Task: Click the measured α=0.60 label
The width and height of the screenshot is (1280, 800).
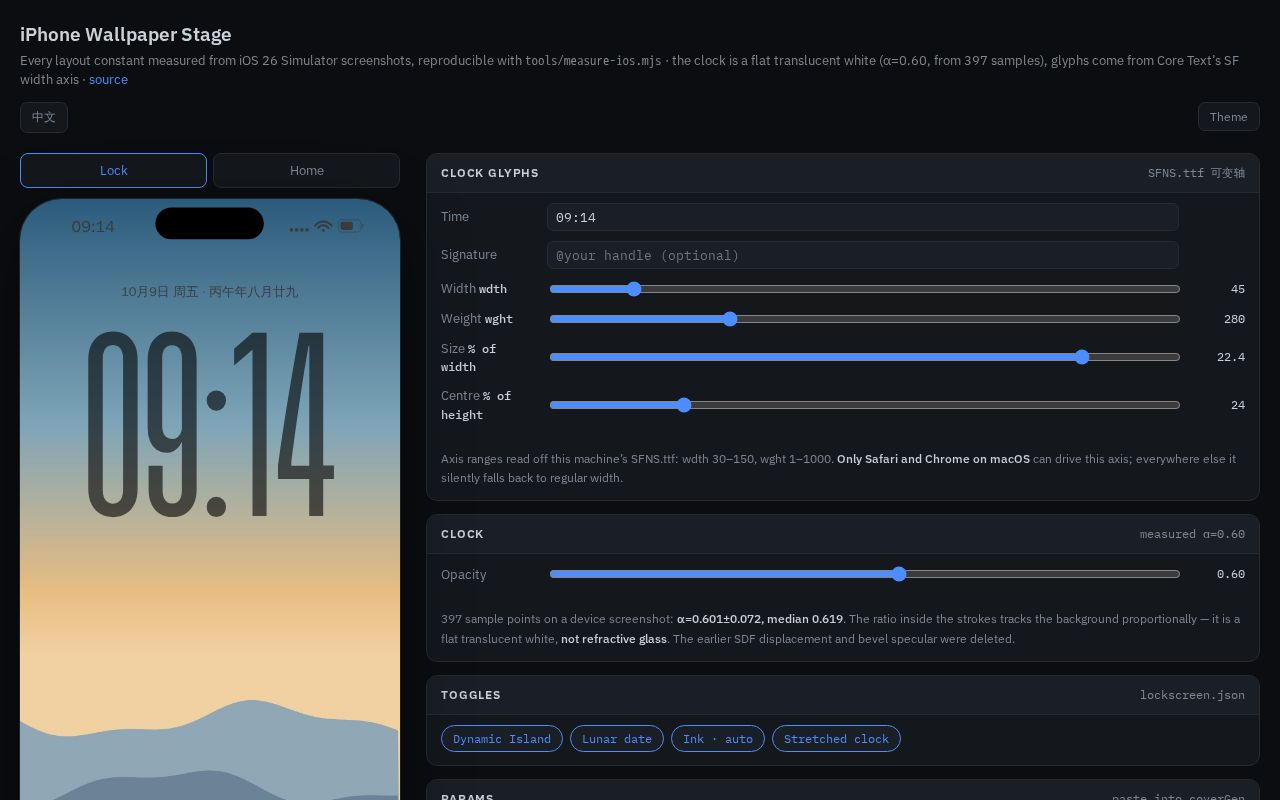Action: [1192, 534]
